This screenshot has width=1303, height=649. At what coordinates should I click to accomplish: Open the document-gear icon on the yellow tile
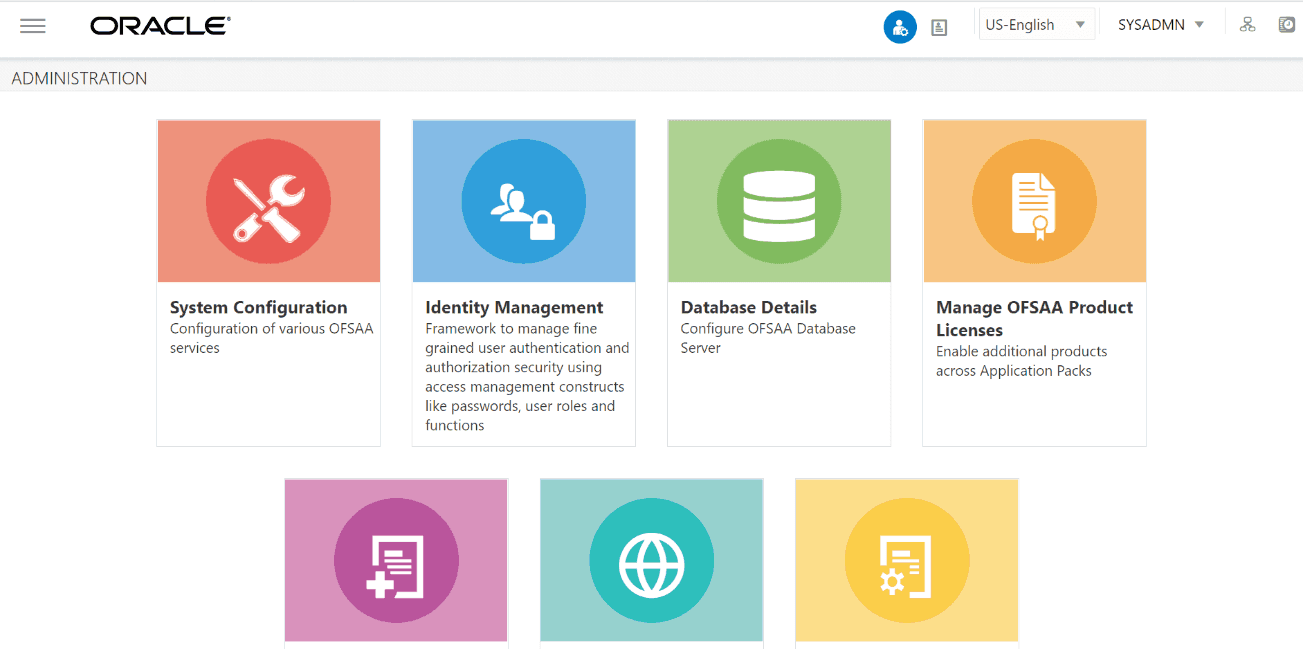tap(906, 560)
